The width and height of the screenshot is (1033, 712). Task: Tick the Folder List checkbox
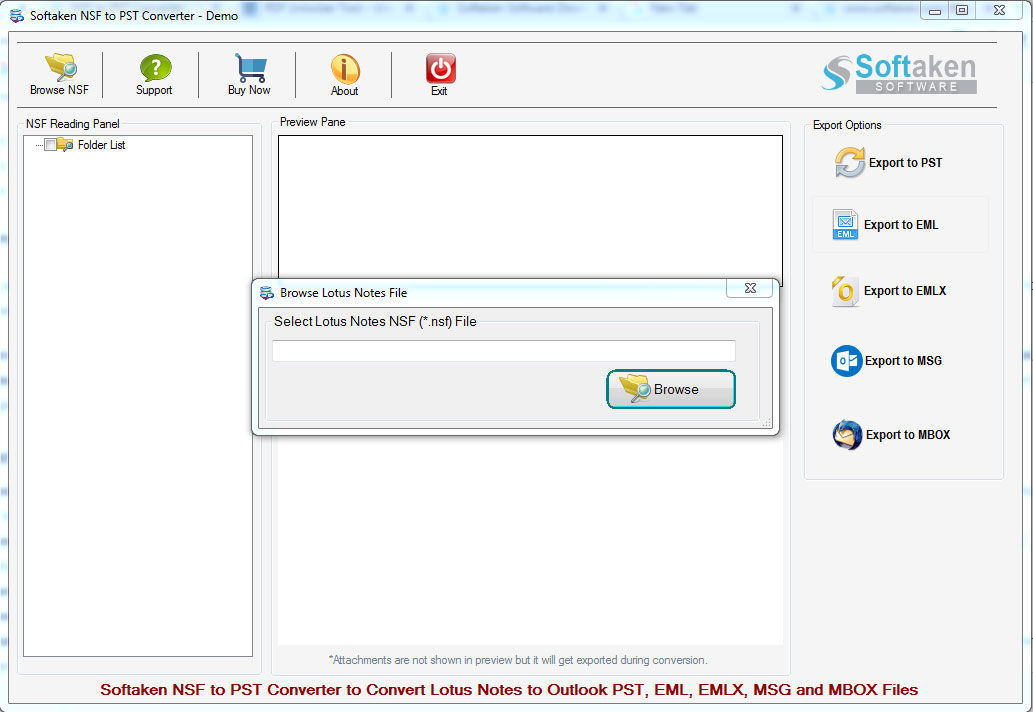pyautogui.click(x=50, y=145)
